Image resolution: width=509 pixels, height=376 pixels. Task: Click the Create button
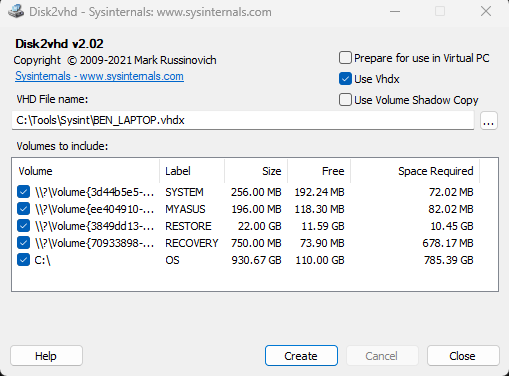coord(301,356)
